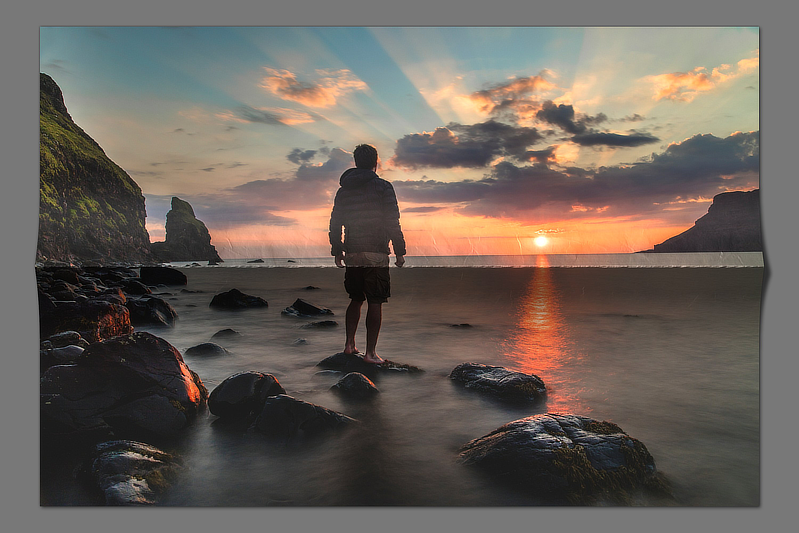799x533 pixels.
Task: Click the tall sea stack rock
Action: click(186, 230)
